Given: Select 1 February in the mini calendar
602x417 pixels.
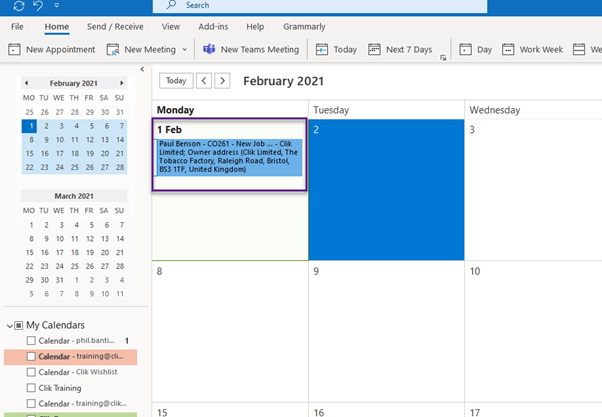Looking at the screenshot, I should click(x=29, y=126).
